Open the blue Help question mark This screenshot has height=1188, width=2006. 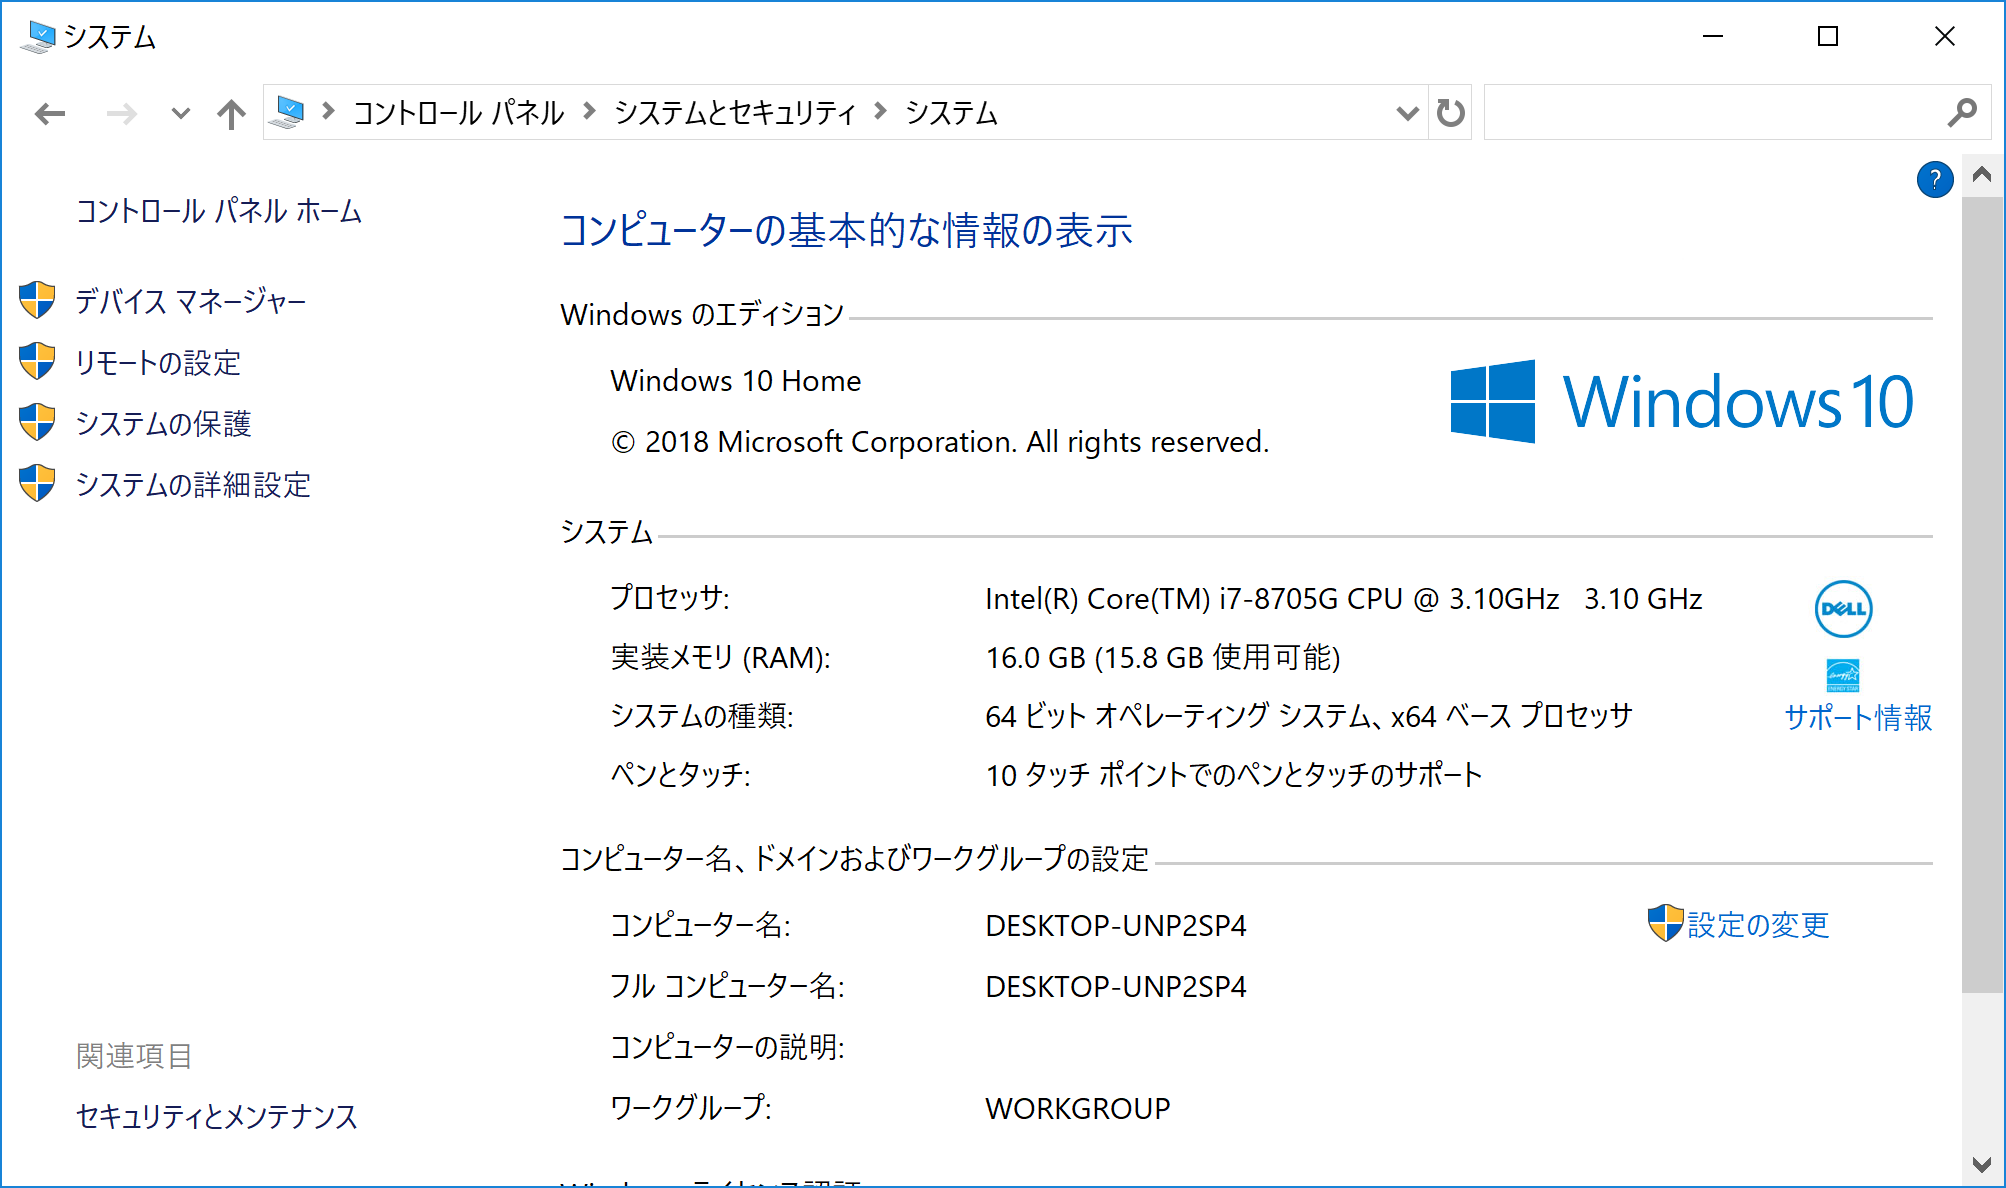[x=1935, y=180]
